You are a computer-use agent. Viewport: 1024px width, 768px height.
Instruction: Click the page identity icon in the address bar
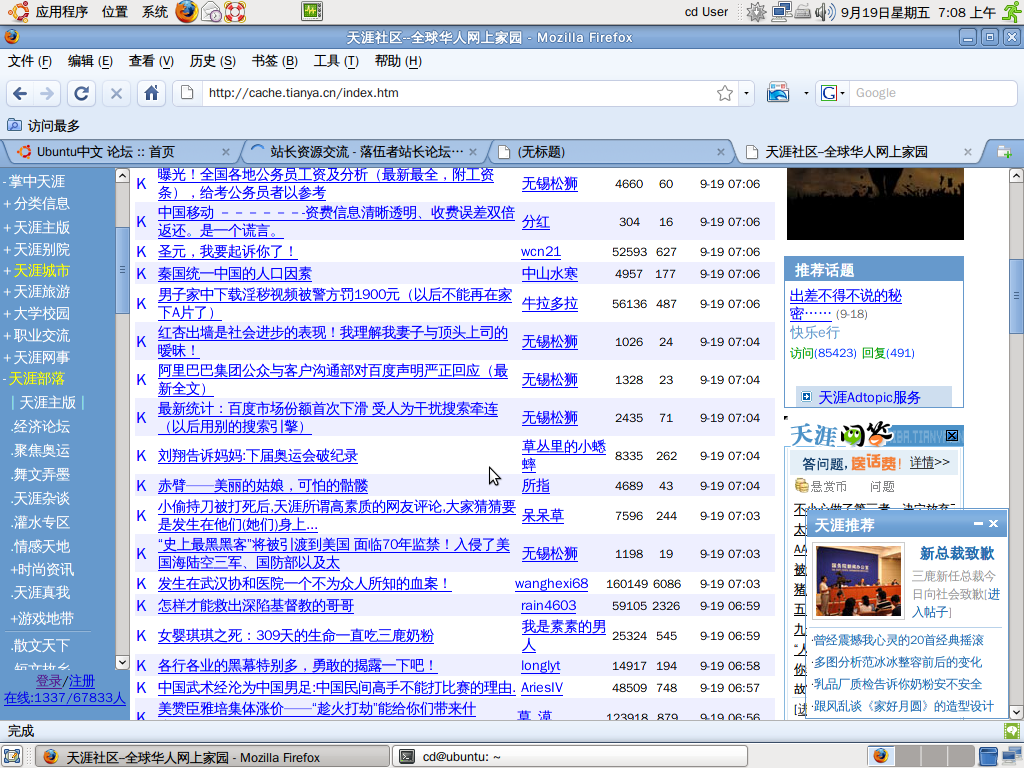click(187, 93)
